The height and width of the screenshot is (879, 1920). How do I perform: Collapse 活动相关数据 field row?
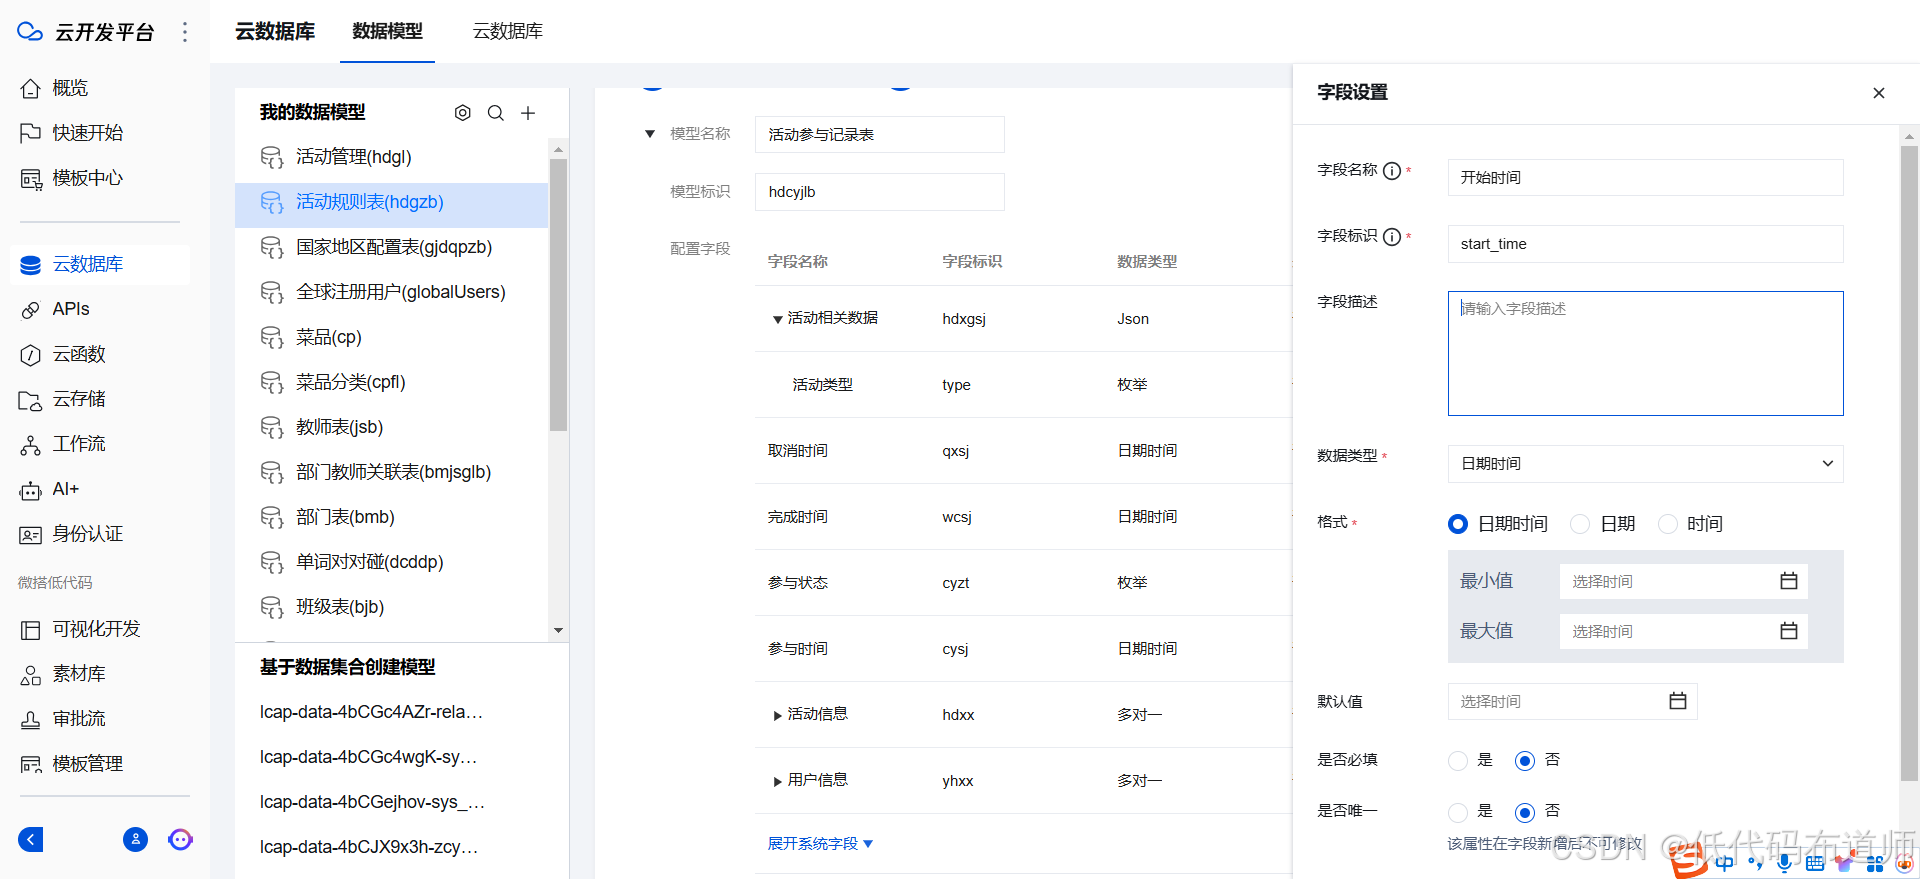pos(777,319)
